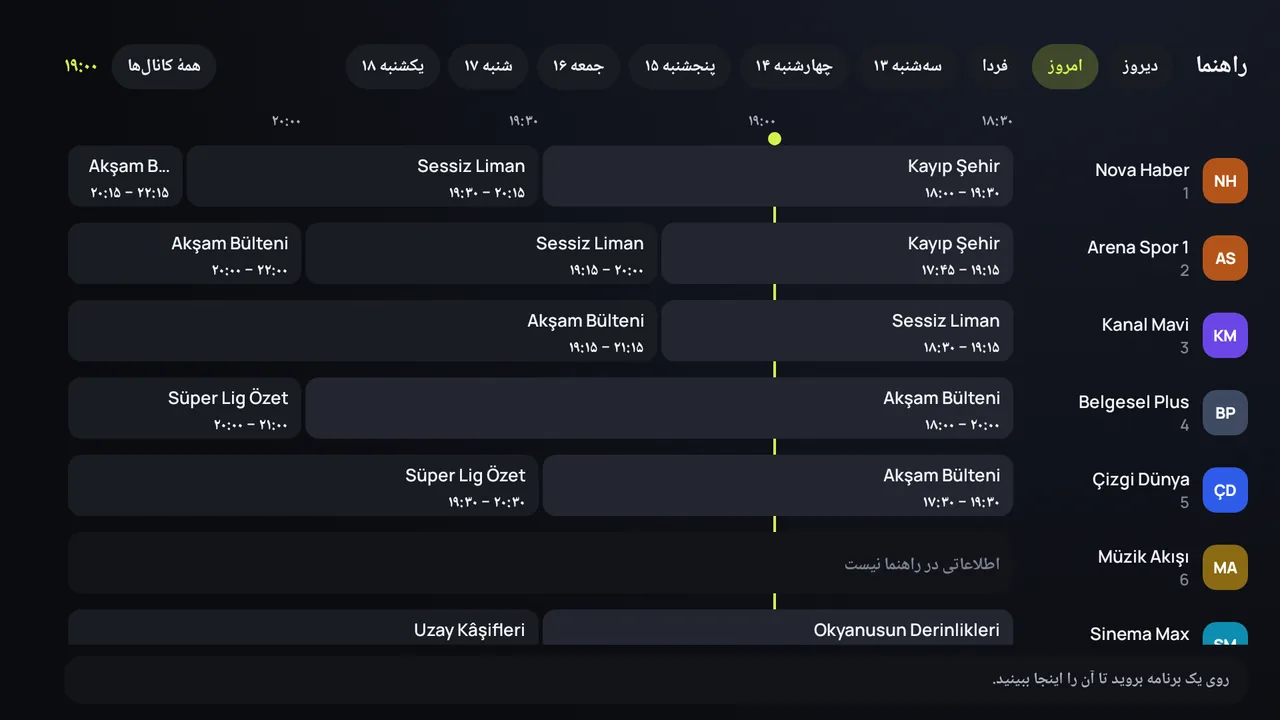Open Süper Lig Özet on Belgesel Plus

coord(184,408)
